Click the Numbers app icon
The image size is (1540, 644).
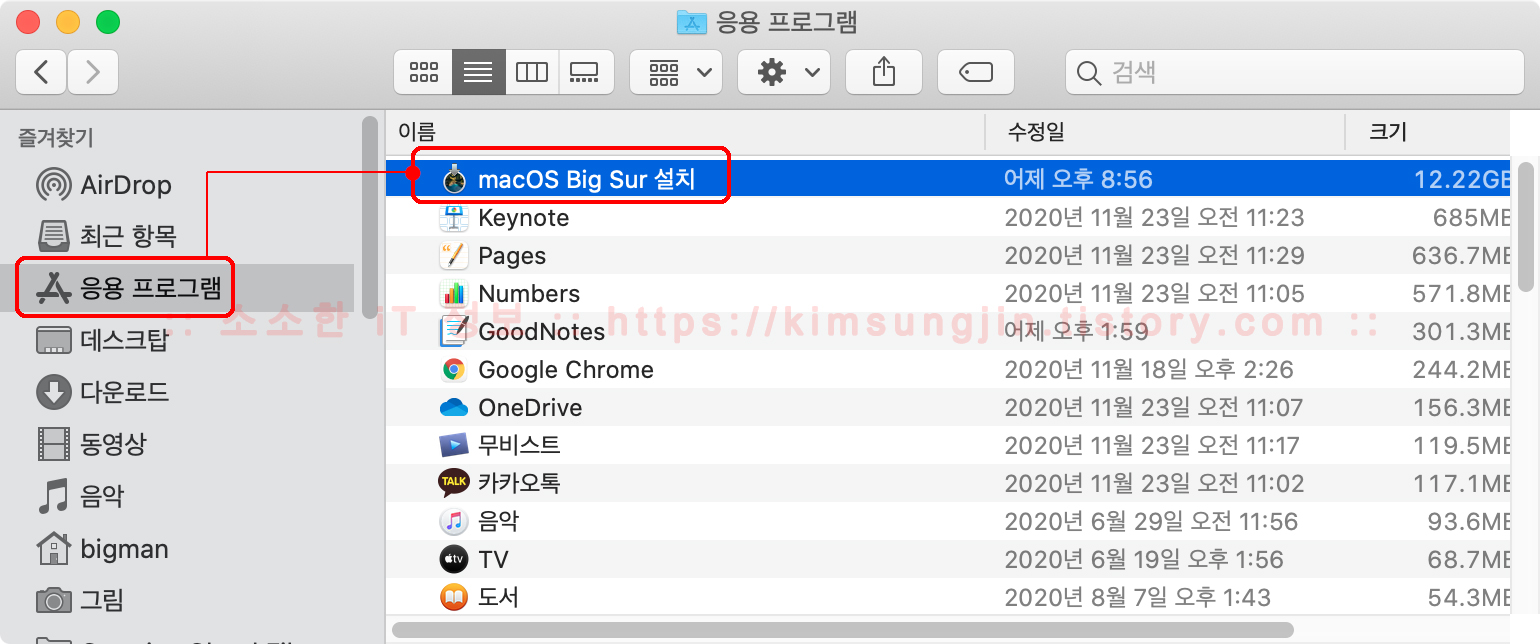click(x=454, y=294)
